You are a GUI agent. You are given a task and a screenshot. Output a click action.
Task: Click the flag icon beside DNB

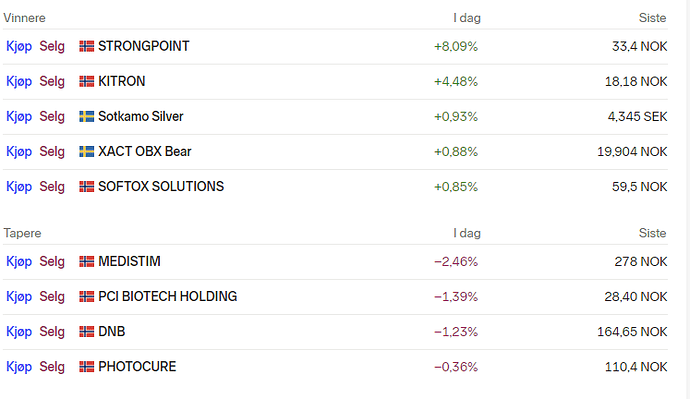click(x=86, y=331)
